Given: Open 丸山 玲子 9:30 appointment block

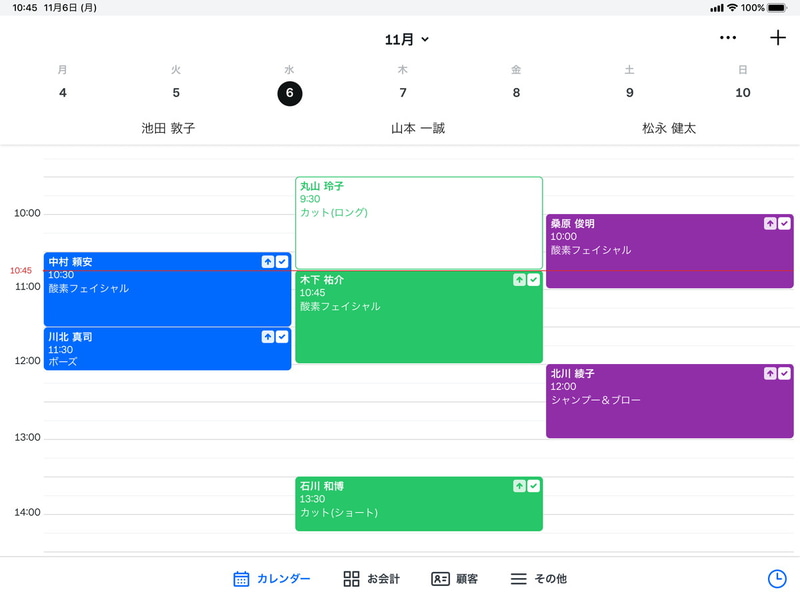Looking at the screenshot, I should 418,222.
